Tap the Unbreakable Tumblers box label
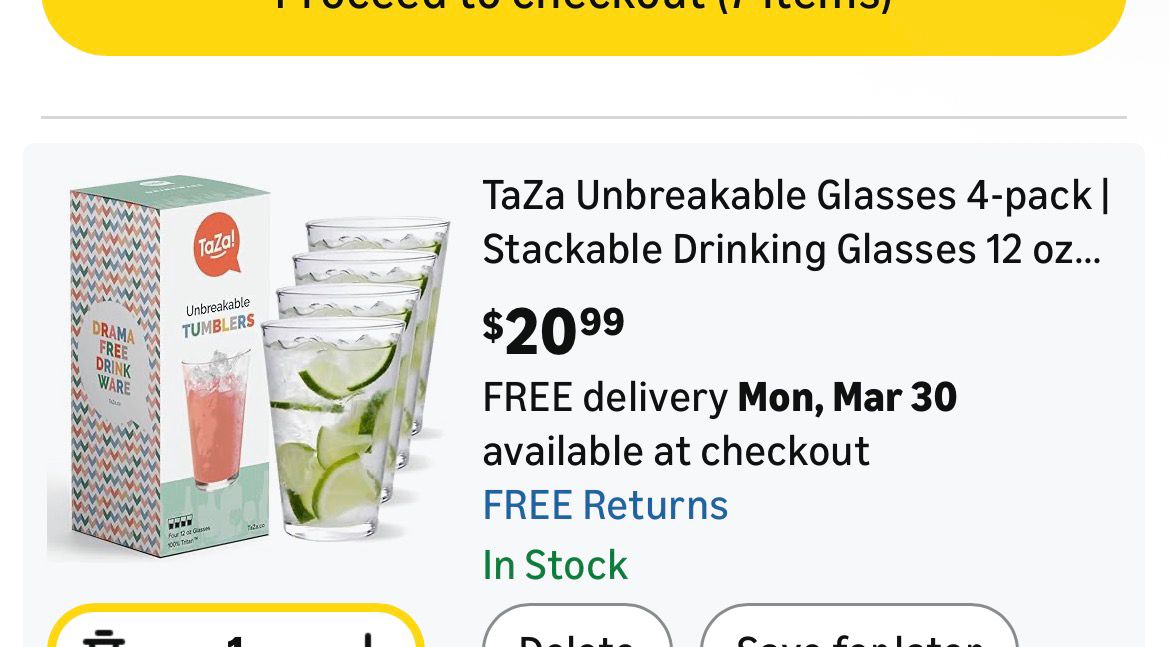This screenshot has height=647, width=1169. point(218,317)
